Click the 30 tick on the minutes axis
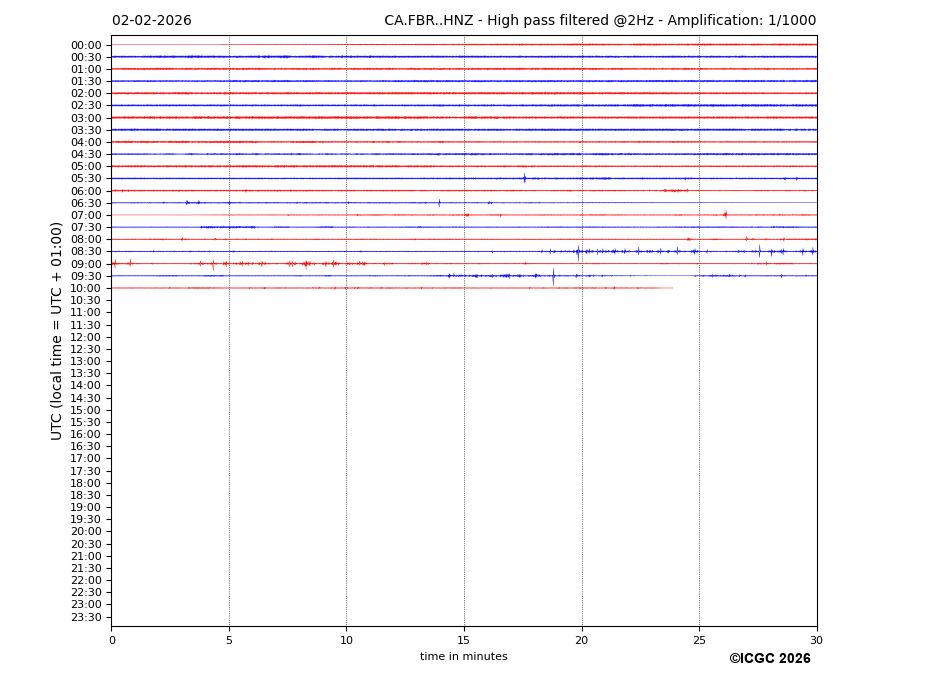This screenshot has height=696, width=927. point(816,640)
